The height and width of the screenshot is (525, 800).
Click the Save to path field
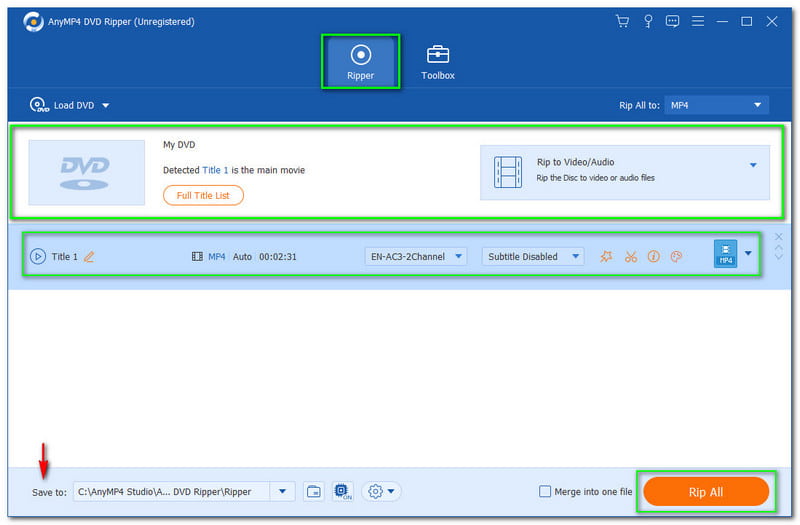171,491
